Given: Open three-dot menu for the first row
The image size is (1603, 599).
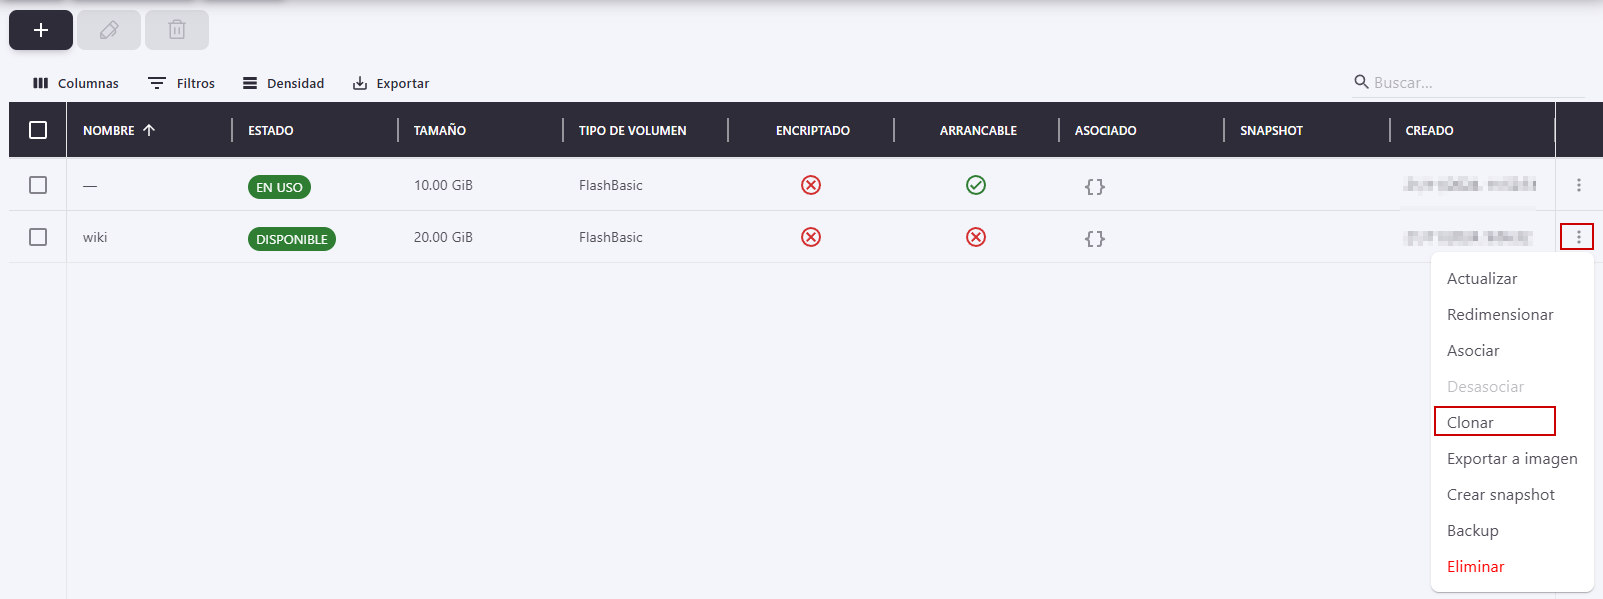Looking at the screenshot, I should click(x=1578, y=185).
